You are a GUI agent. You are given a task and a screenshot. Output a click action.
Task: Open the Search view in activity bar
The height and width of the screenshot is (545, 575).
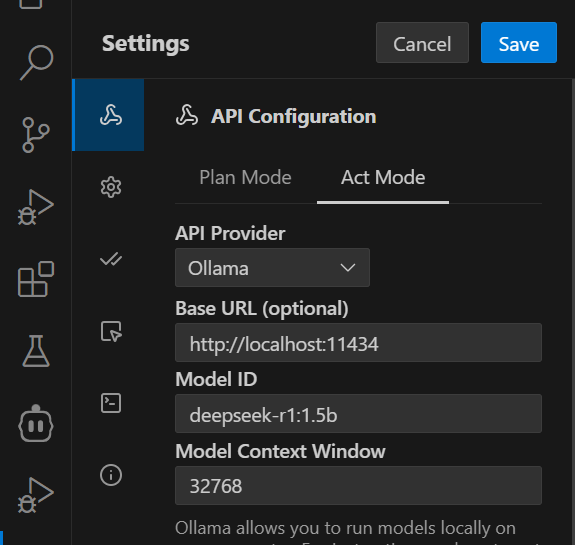point(36,62)
